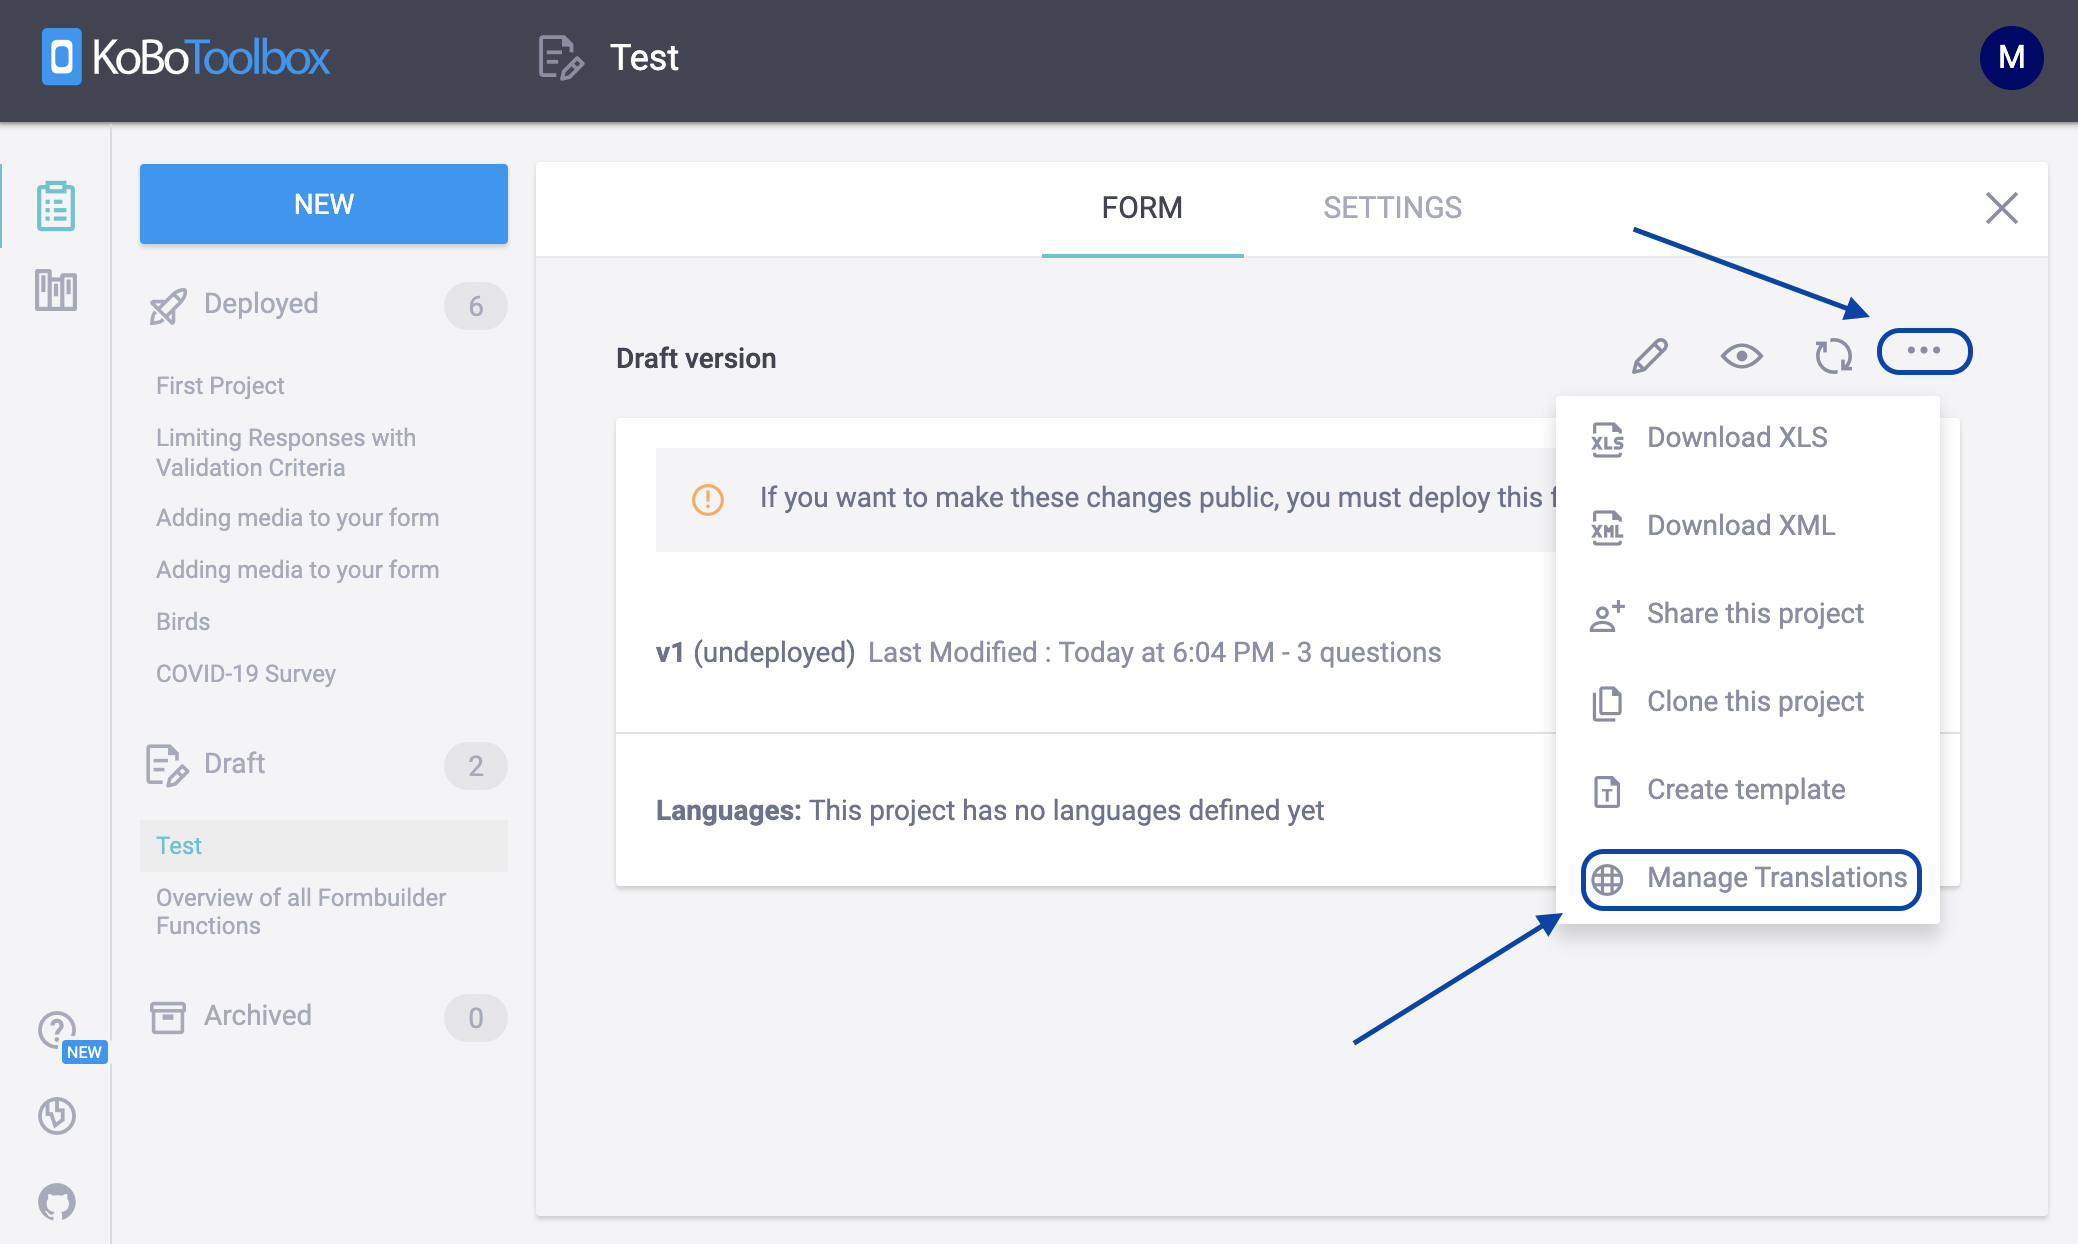Toggle the Draft projects section
The width and height of the screenshot is (2078, 1244).
coord(235,764)
